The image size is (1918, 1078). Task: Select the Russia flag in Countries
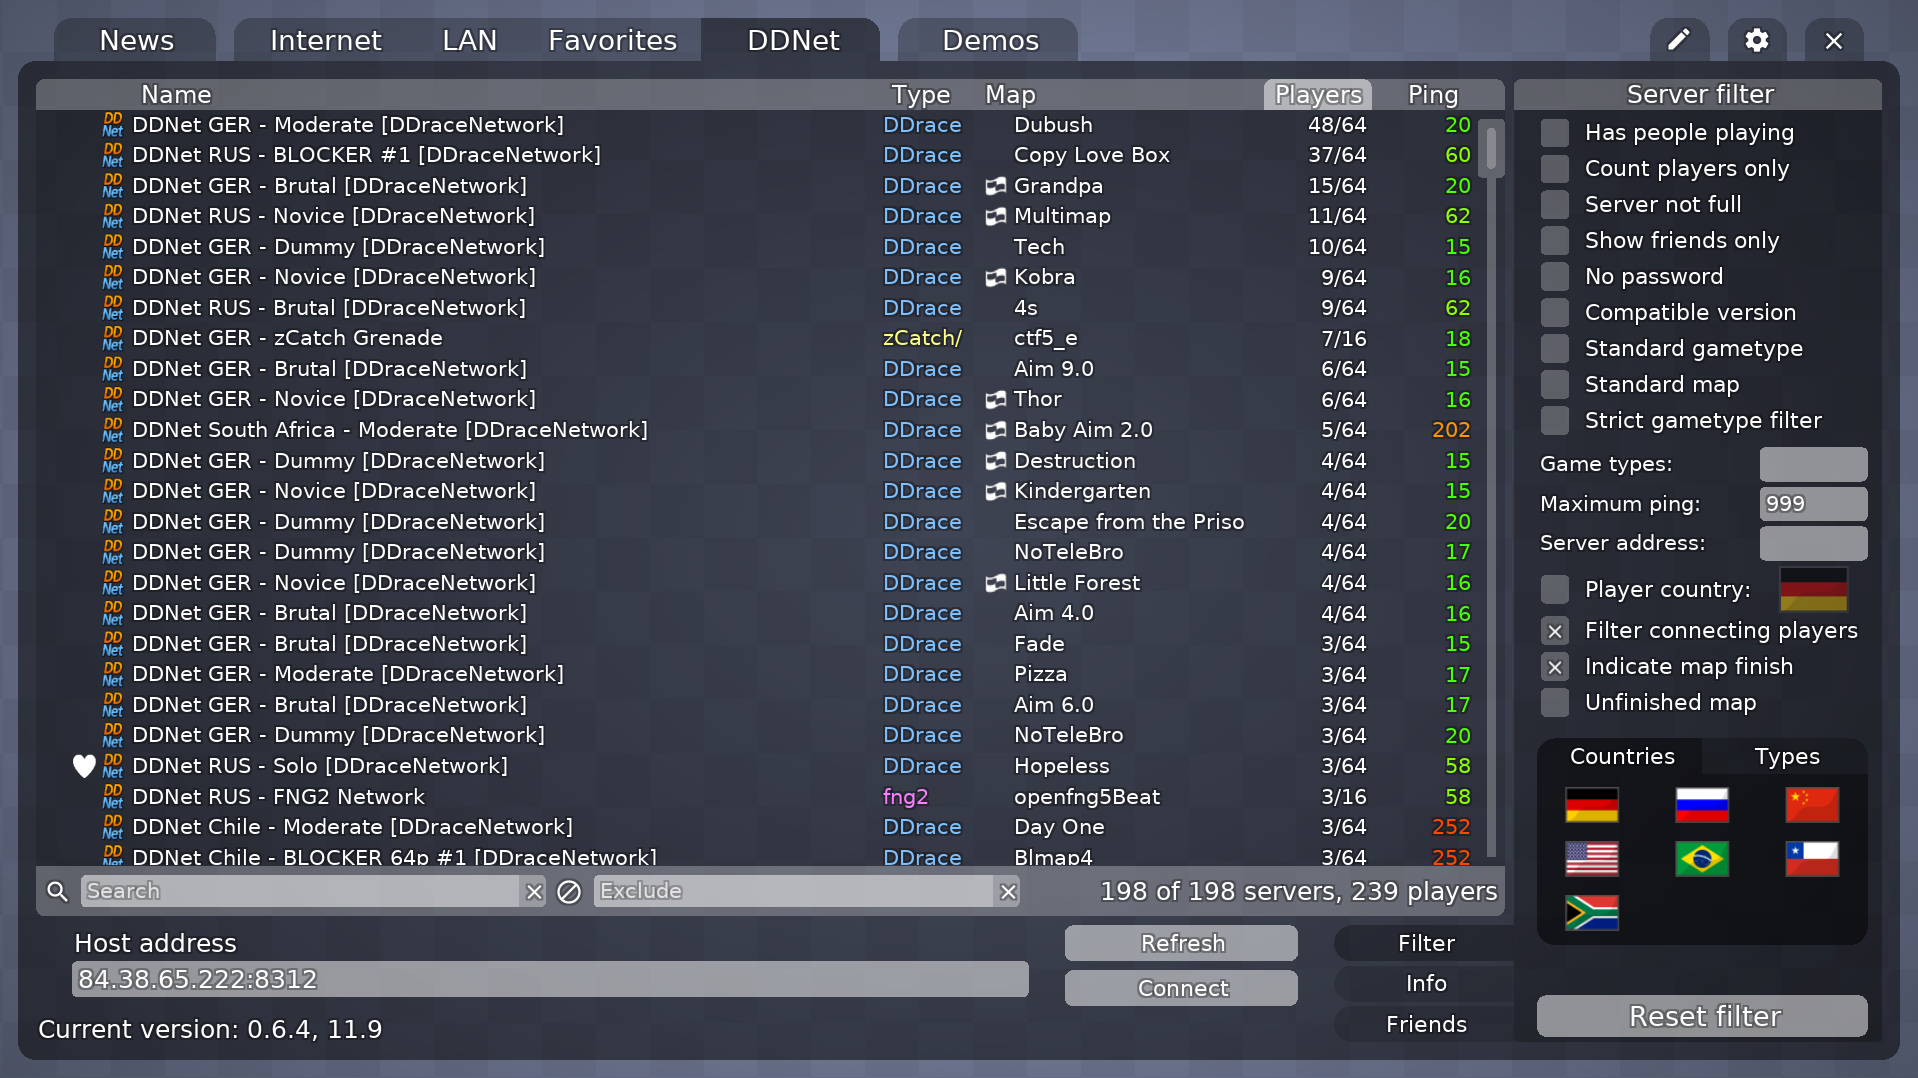pos(1702,804)
